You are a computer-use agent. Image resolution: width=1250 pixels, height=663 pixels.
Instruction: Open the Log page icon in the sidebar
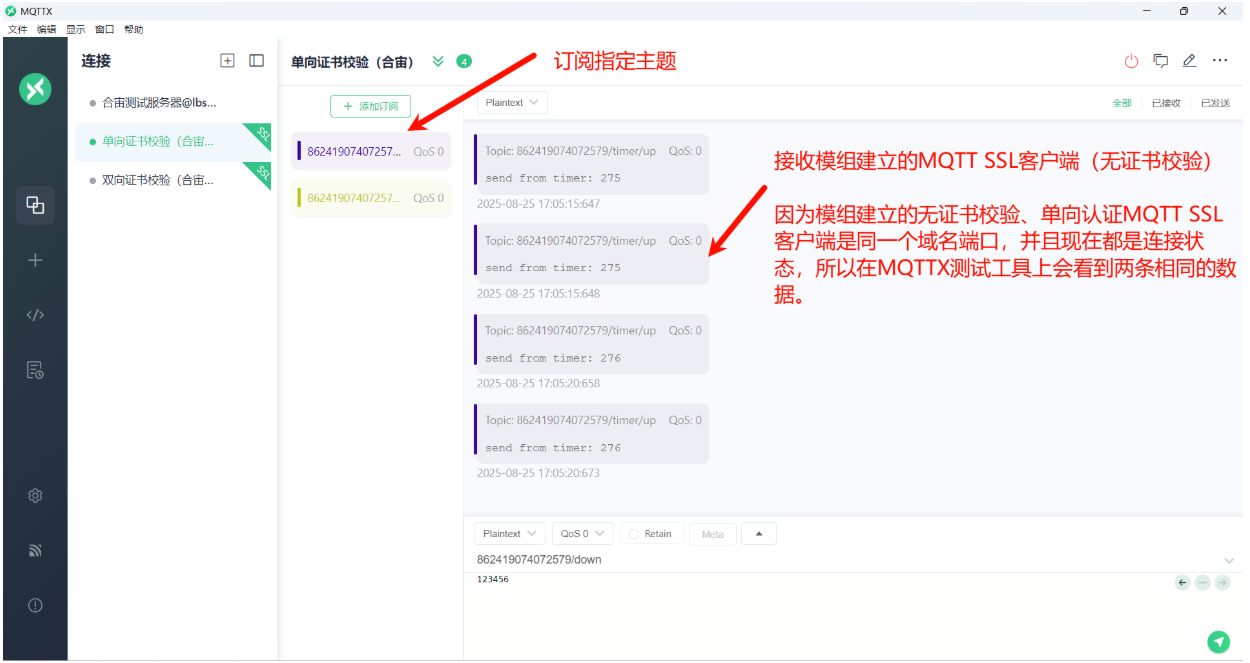point(35,370)
